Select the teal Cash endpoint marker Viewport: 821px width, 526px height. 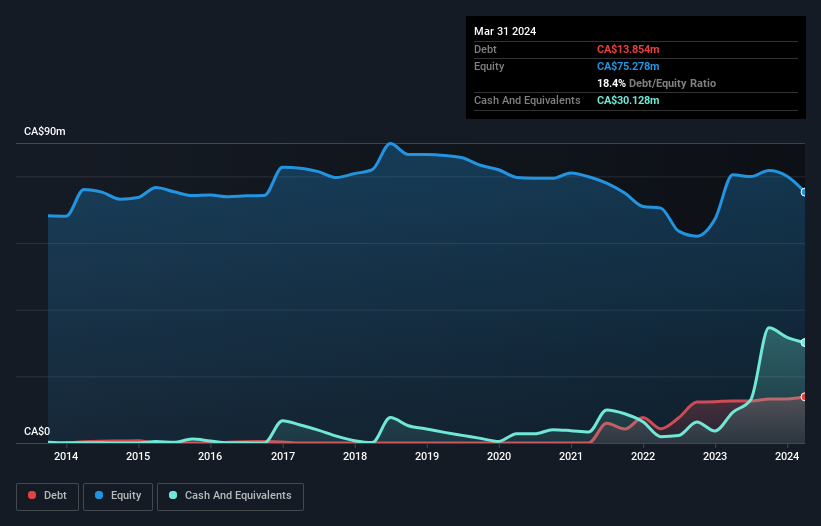[804, 342]
